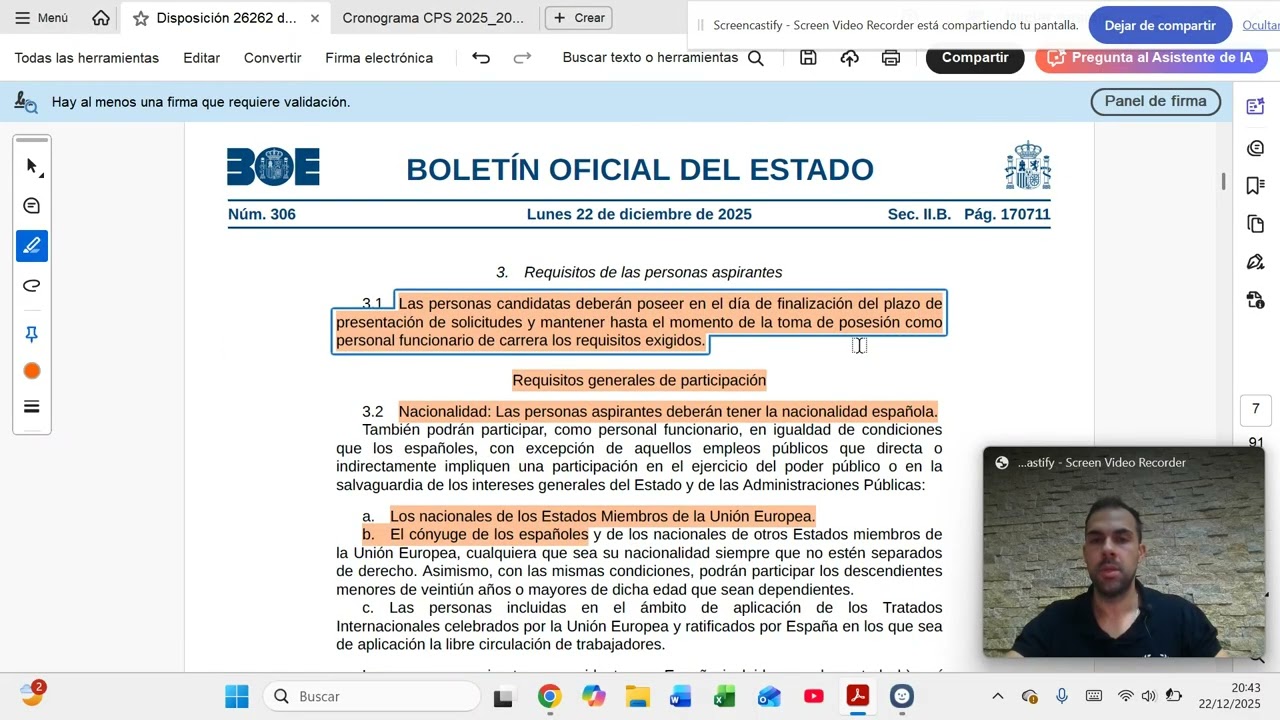Click the Compartir button
This screenshot has width=1280, height=720.
(x=975, y=58)
